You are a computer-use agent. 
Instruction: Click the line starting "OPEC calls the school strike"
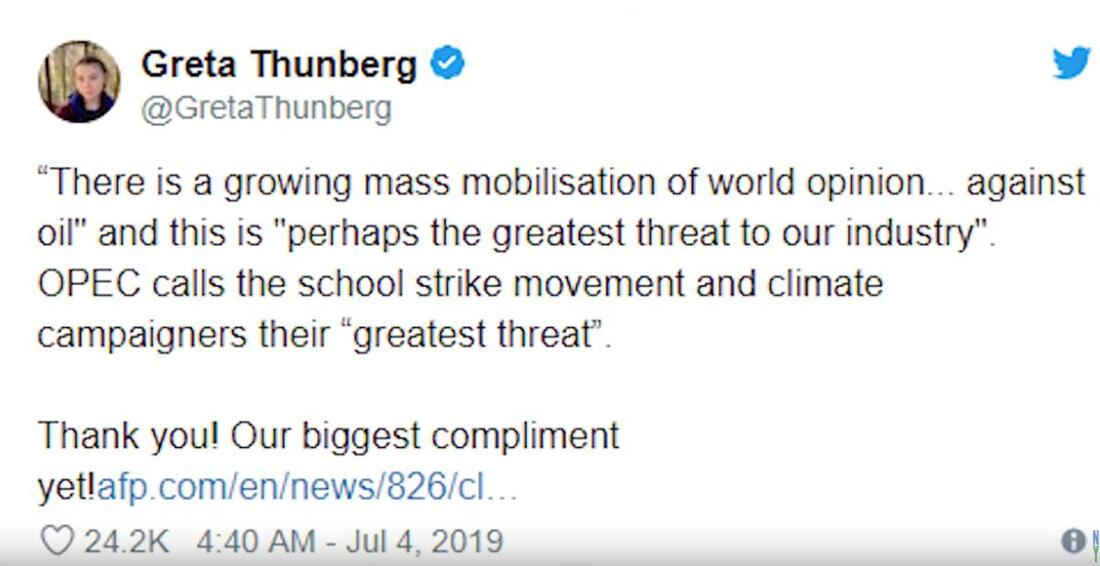click(x=460, y=284)
